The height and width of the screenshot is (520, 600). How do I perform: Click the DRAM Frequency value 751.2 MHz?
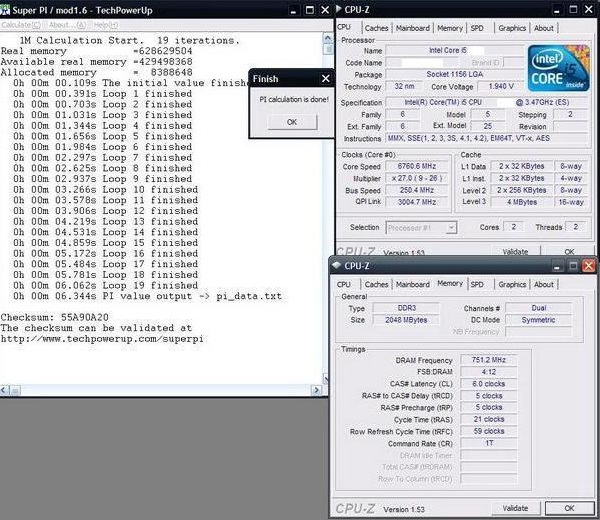click(x=489, y=360)
